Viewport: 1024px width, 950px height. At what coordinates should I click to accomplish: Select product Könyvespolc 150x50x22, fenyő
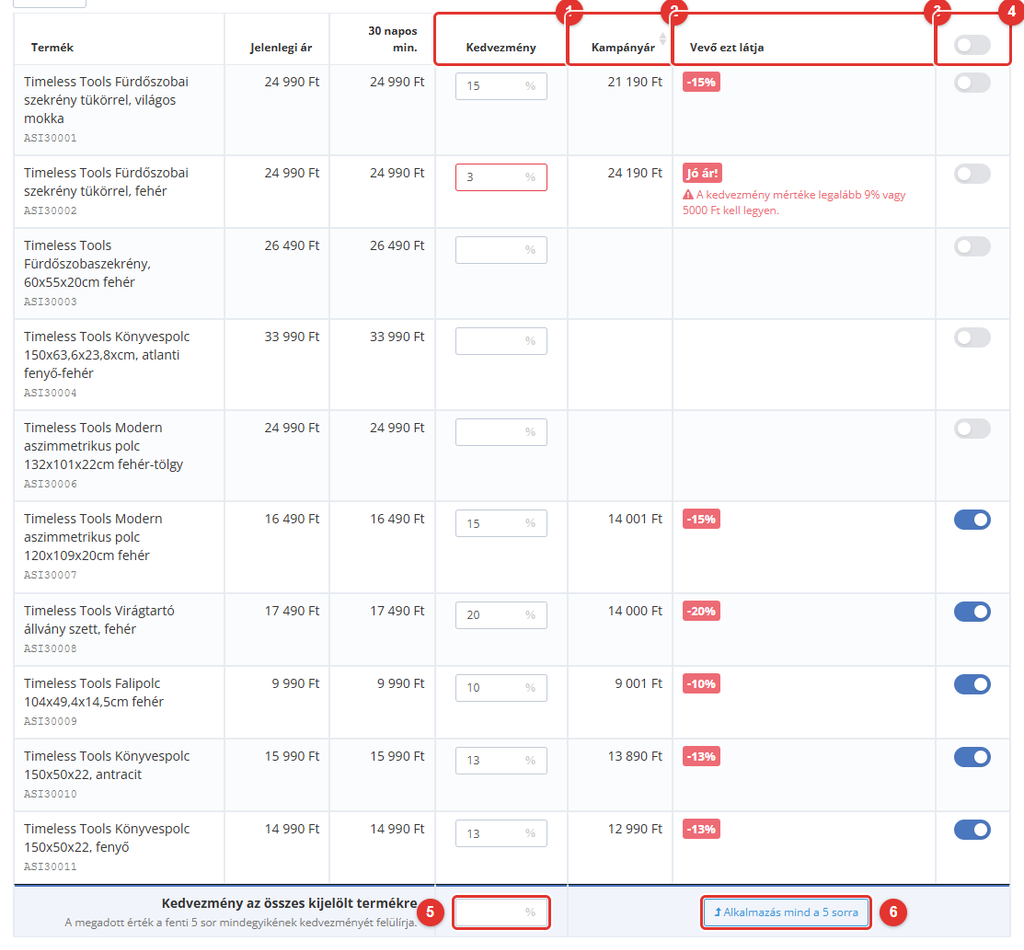point(107,838)
